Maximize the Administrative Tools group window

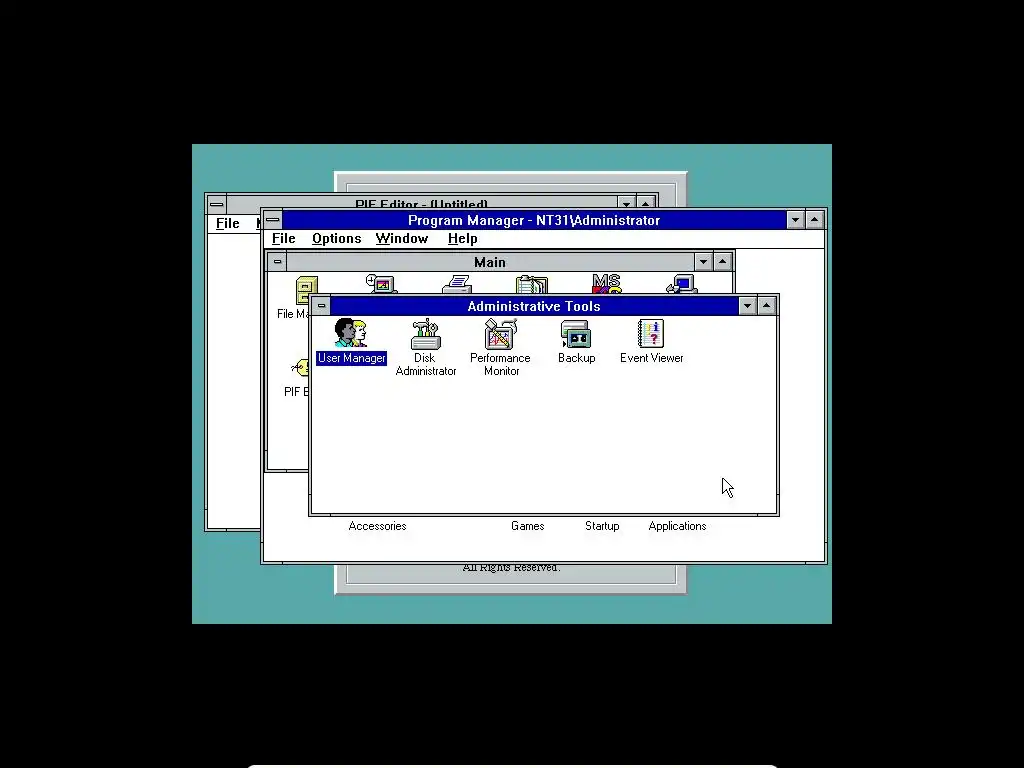[767, 306]
